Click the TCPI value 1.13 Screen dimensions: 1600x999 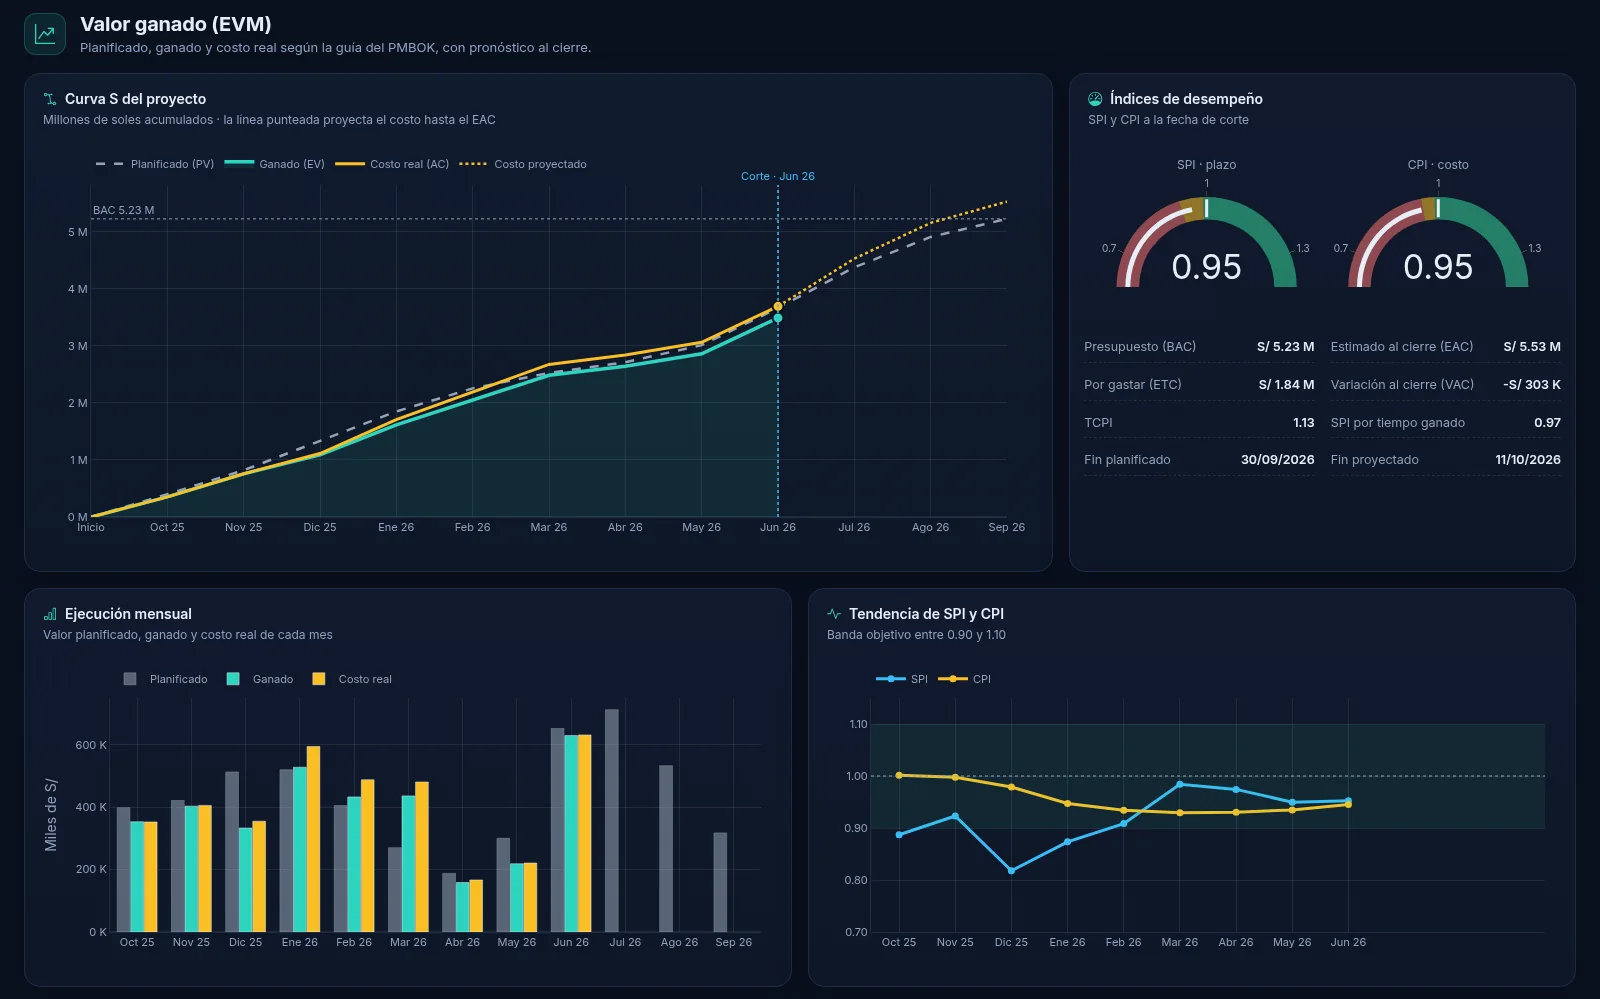[1304, 423]
